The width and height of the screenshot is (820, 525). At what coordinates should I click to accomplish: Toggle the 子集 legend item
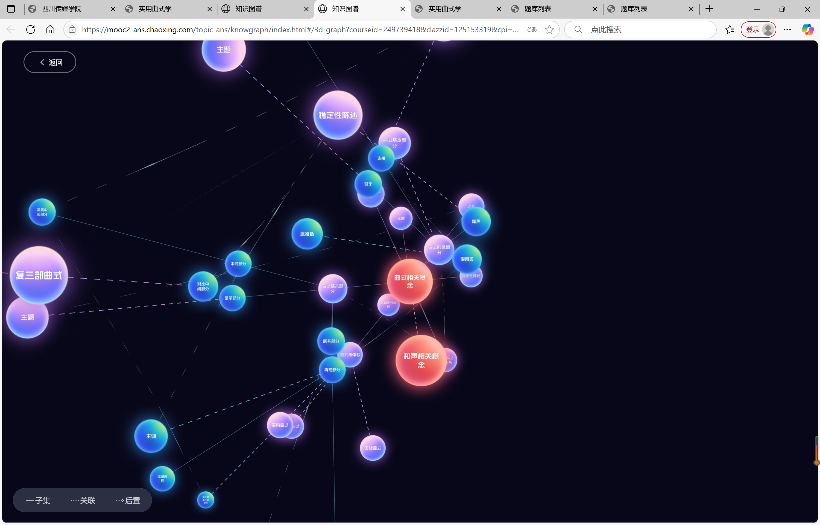coord(38,500)
